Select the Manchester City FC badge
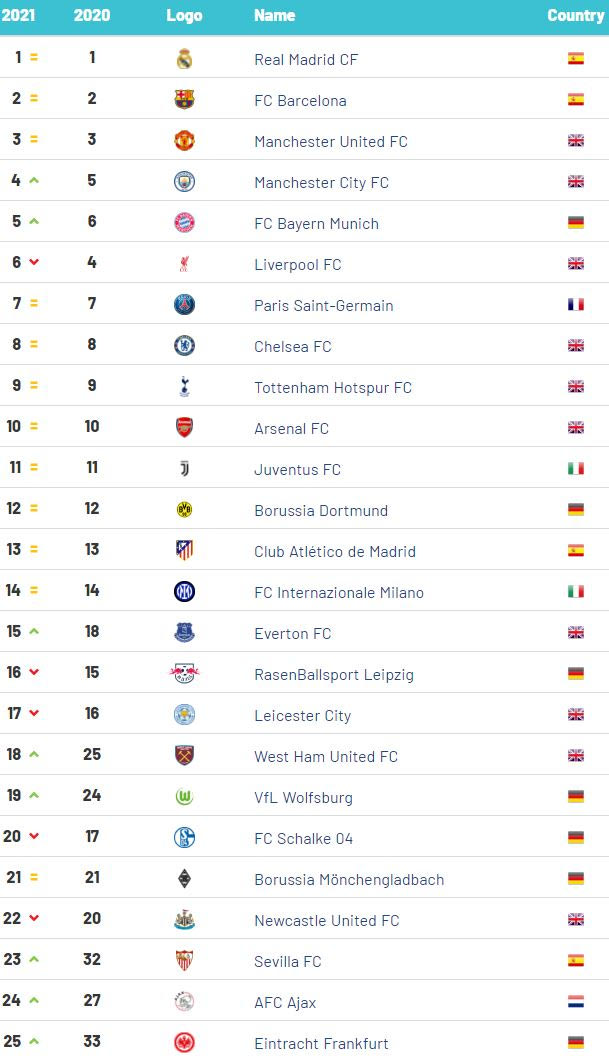 point(184,182)
